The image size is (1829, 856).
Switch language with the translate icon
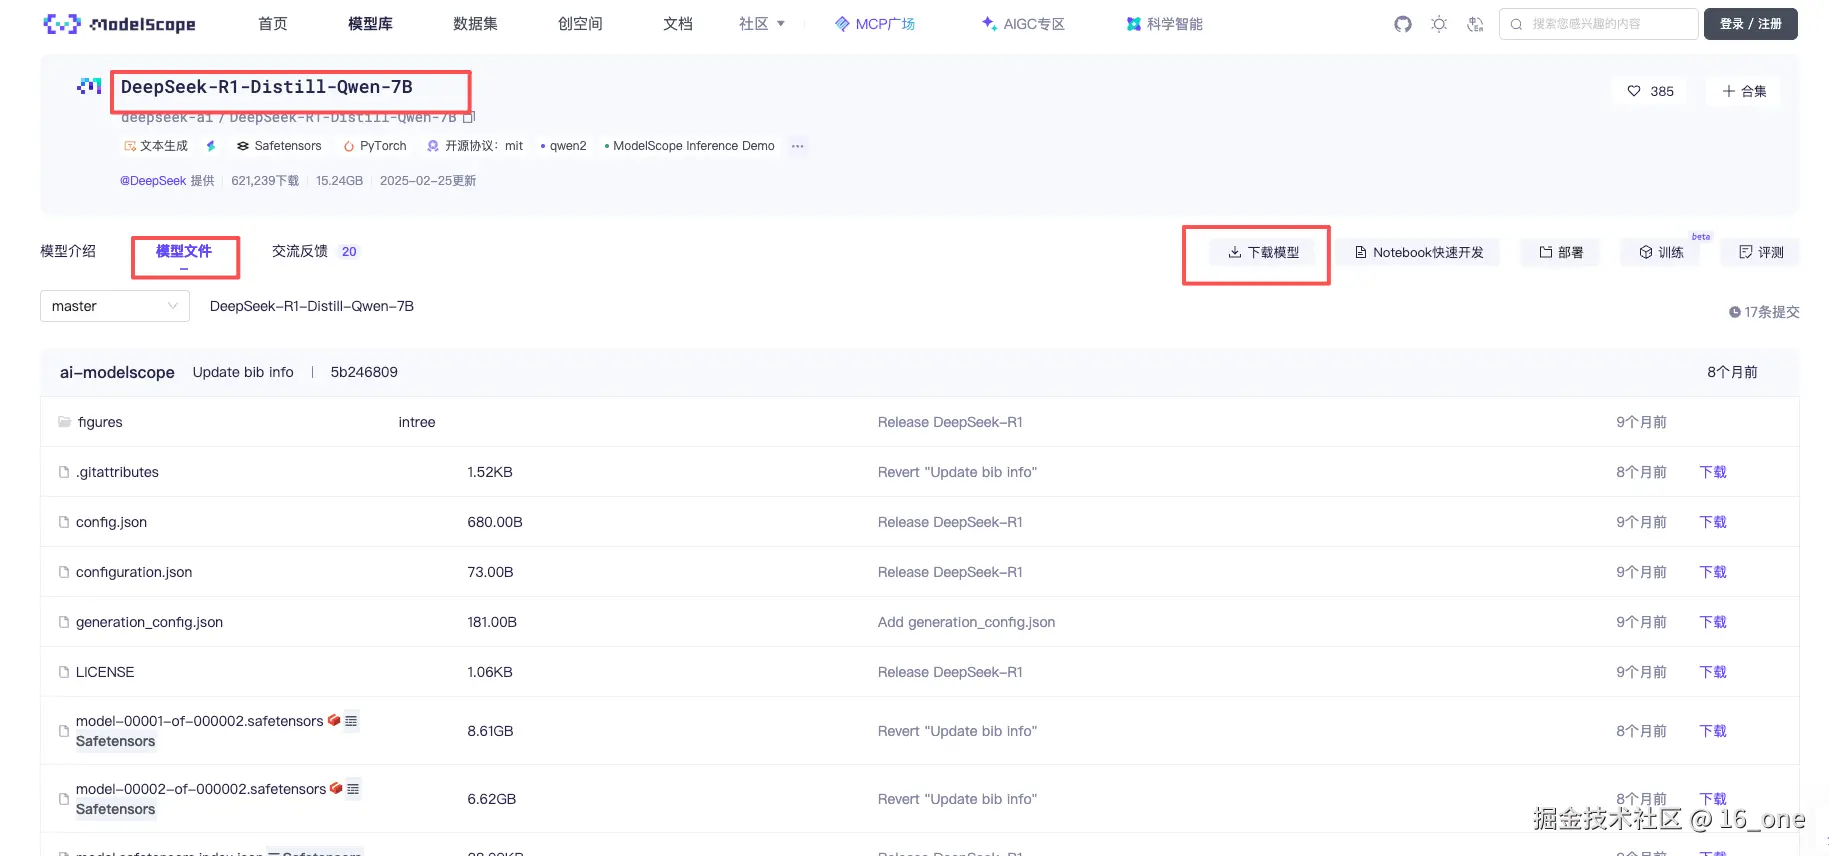coord(1475,24)
